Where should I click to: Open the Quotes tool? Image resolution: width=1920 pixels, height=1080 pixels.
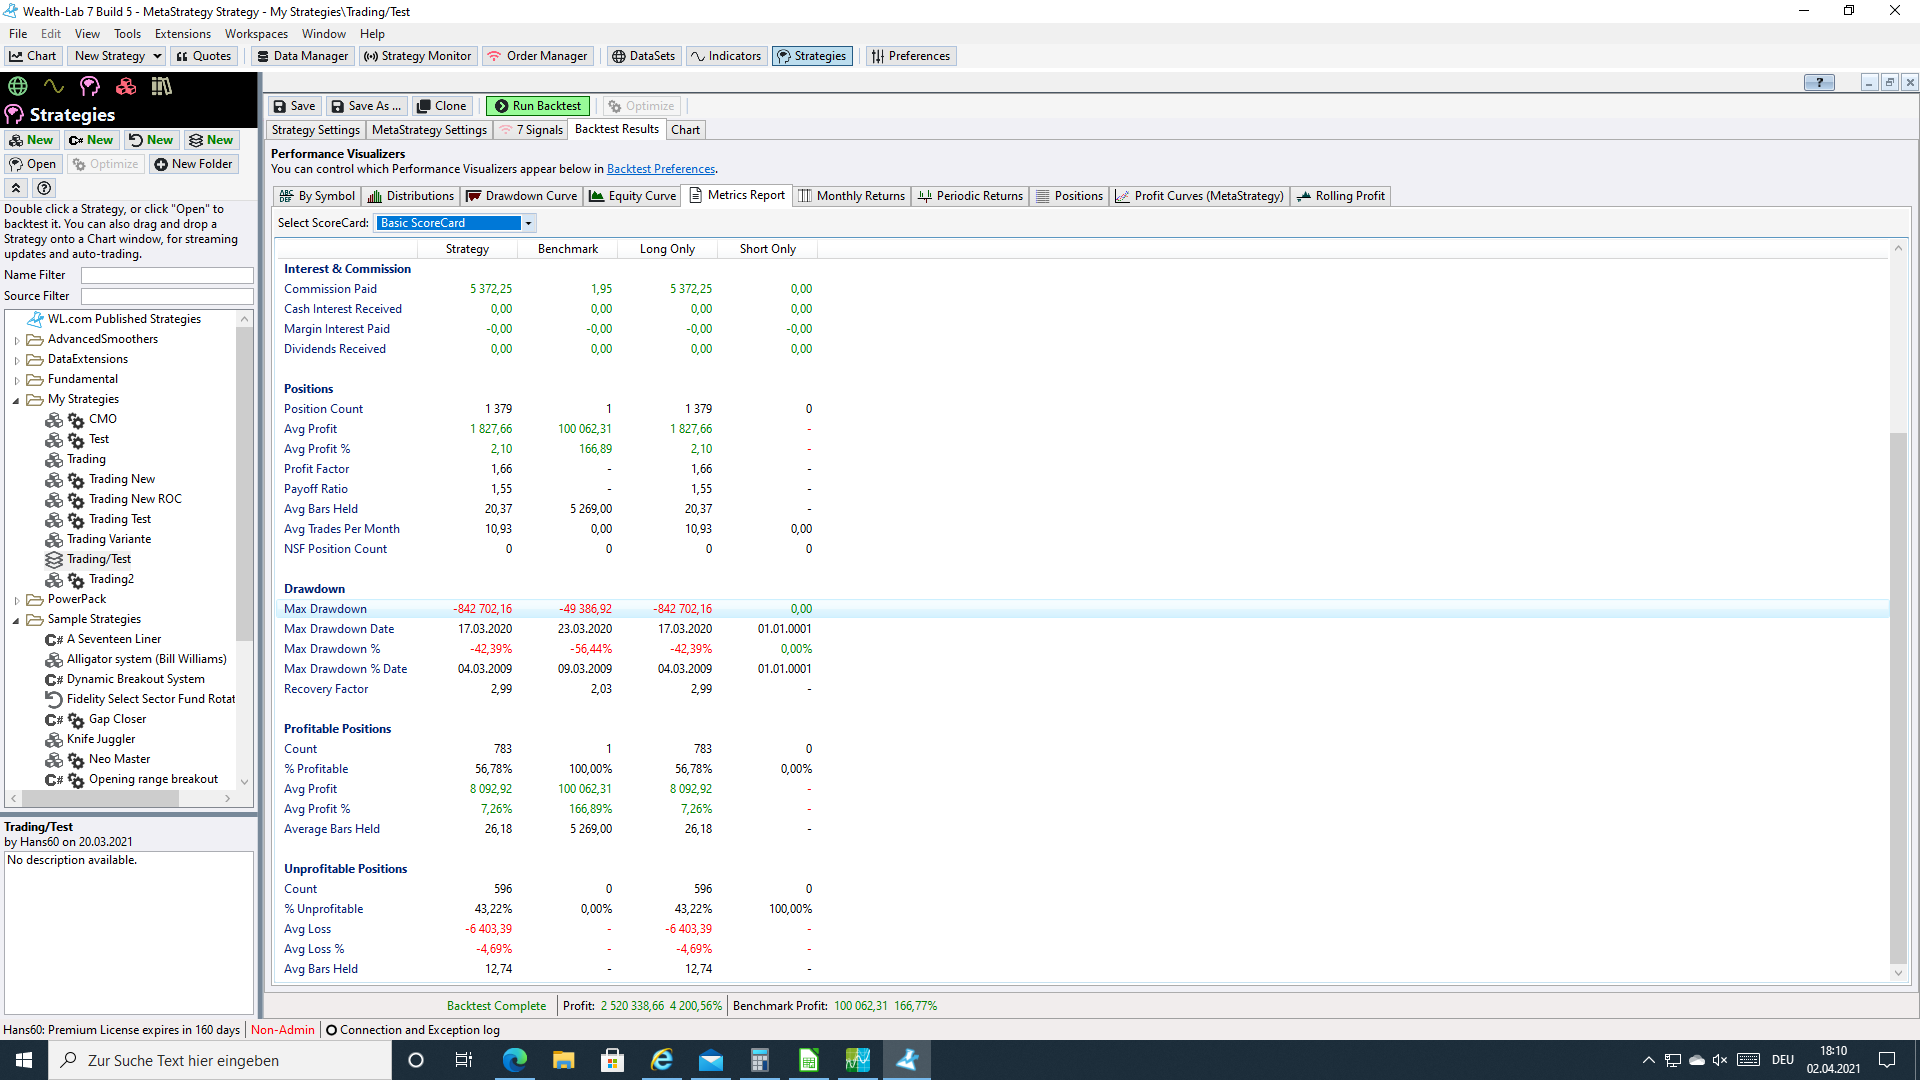[204, 56]
